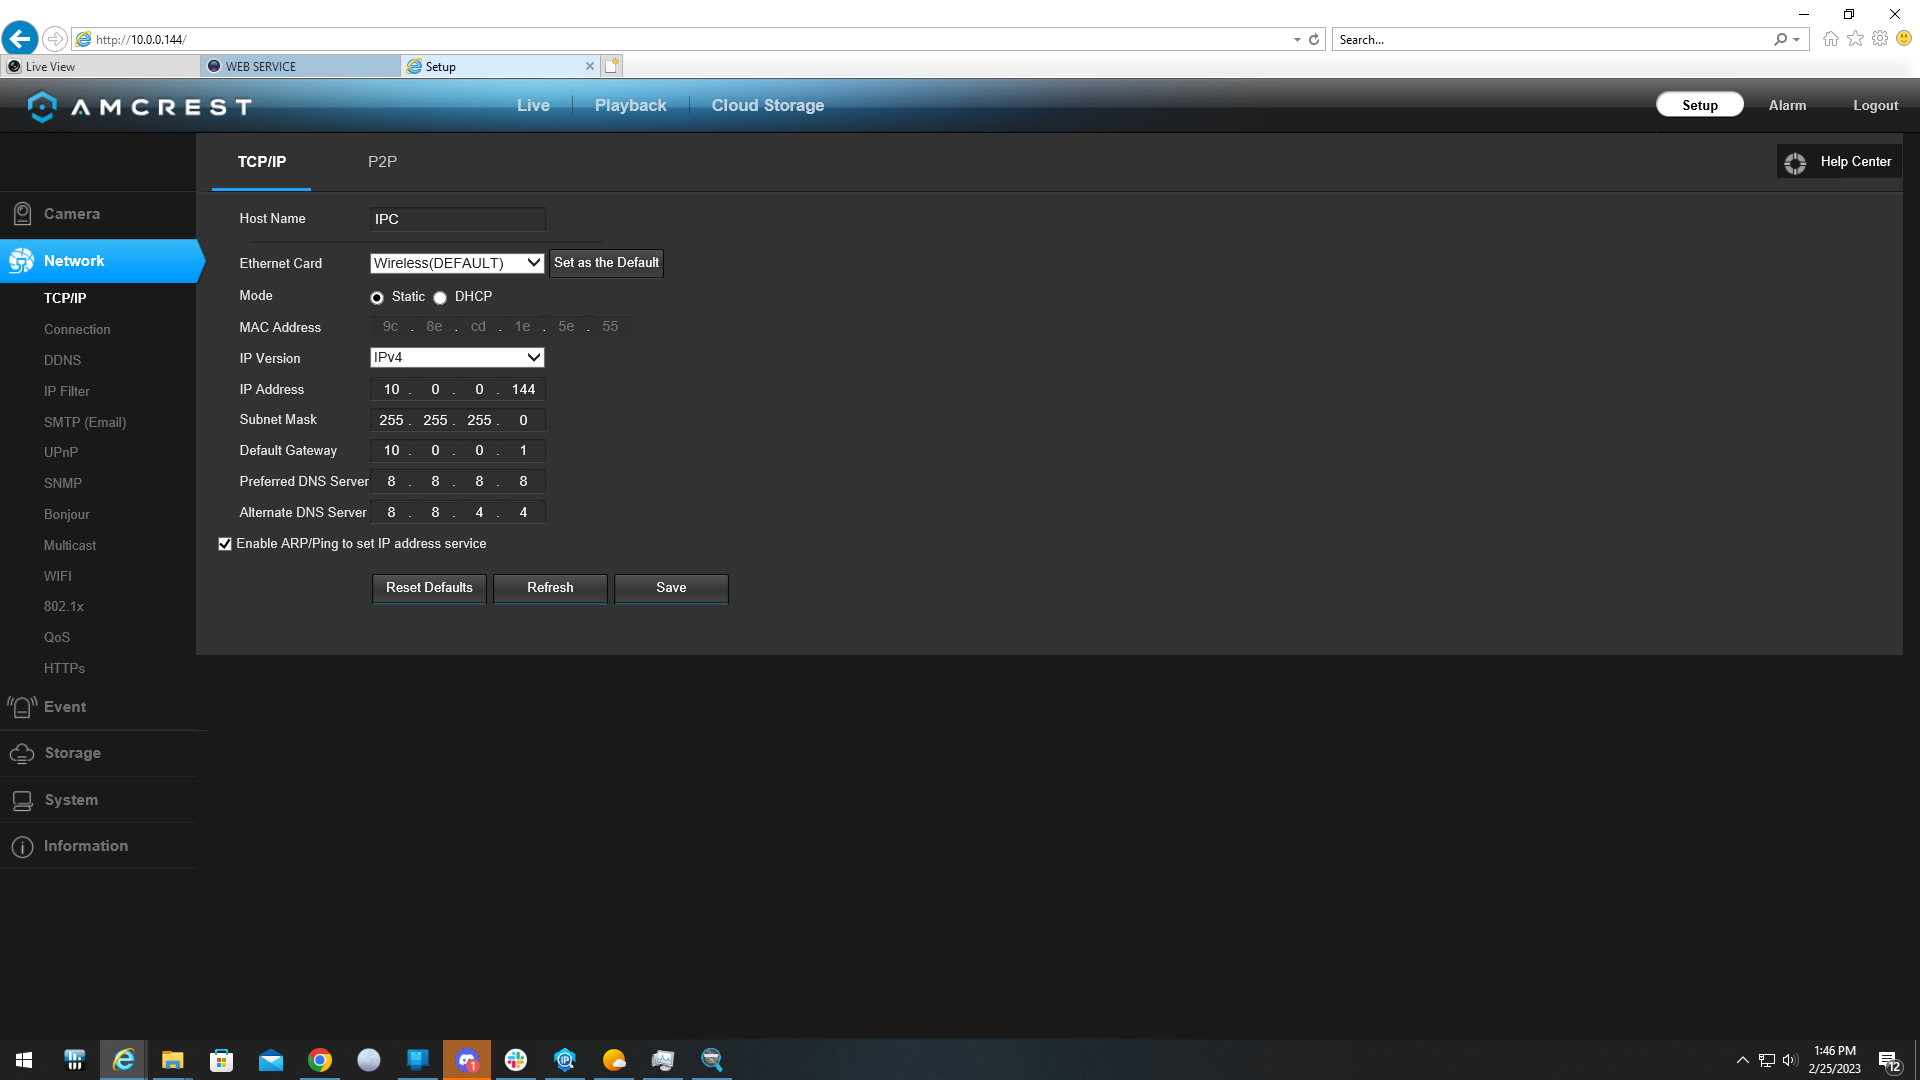
Task: Click the Host Name input field
Action: (457, 219)
